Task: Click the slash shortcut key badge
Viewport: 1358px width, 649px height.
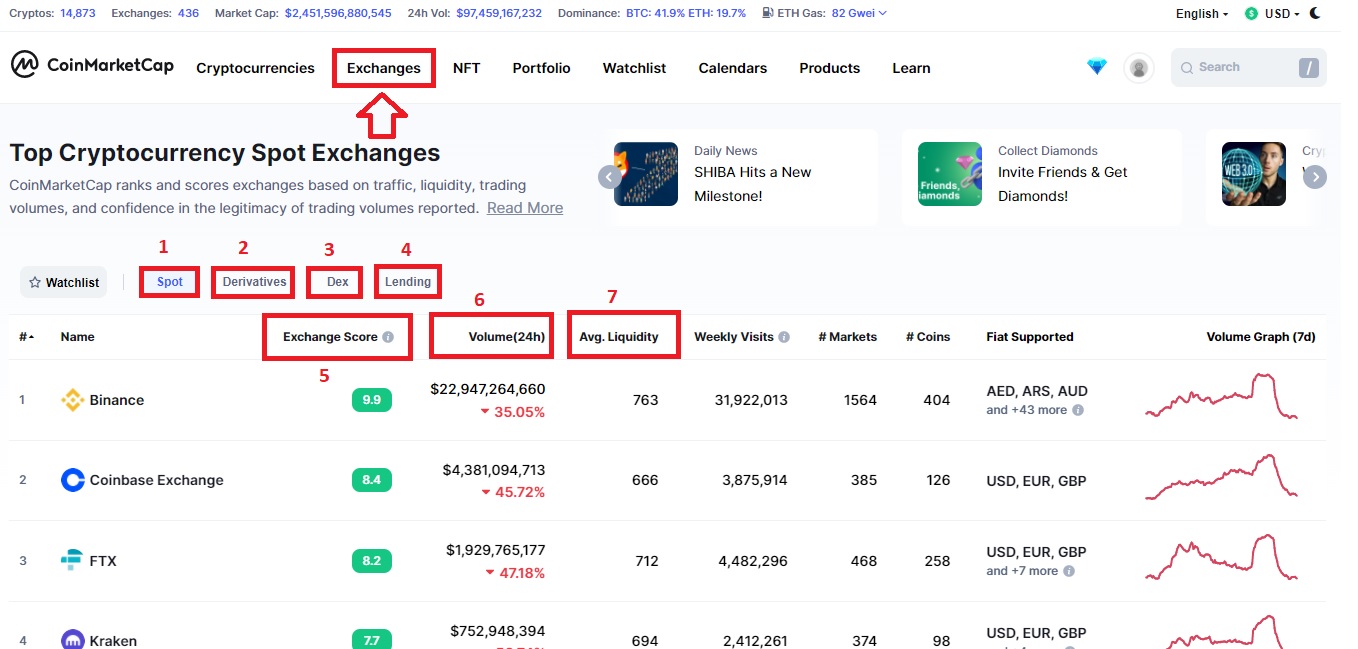Action: [1308, 68]
